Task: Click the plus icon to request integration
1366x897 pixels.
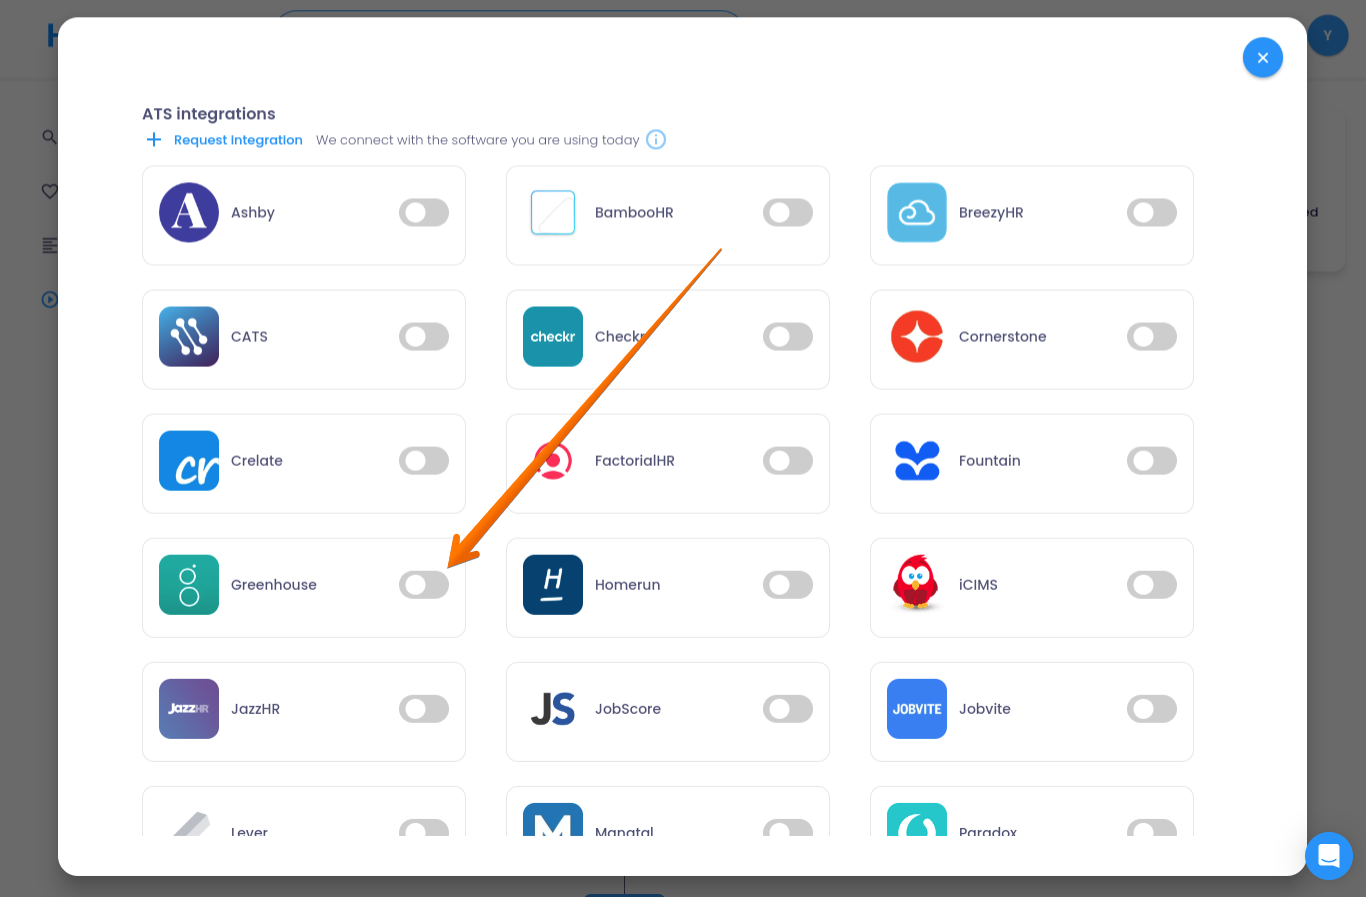Action: tap(154, 140)
